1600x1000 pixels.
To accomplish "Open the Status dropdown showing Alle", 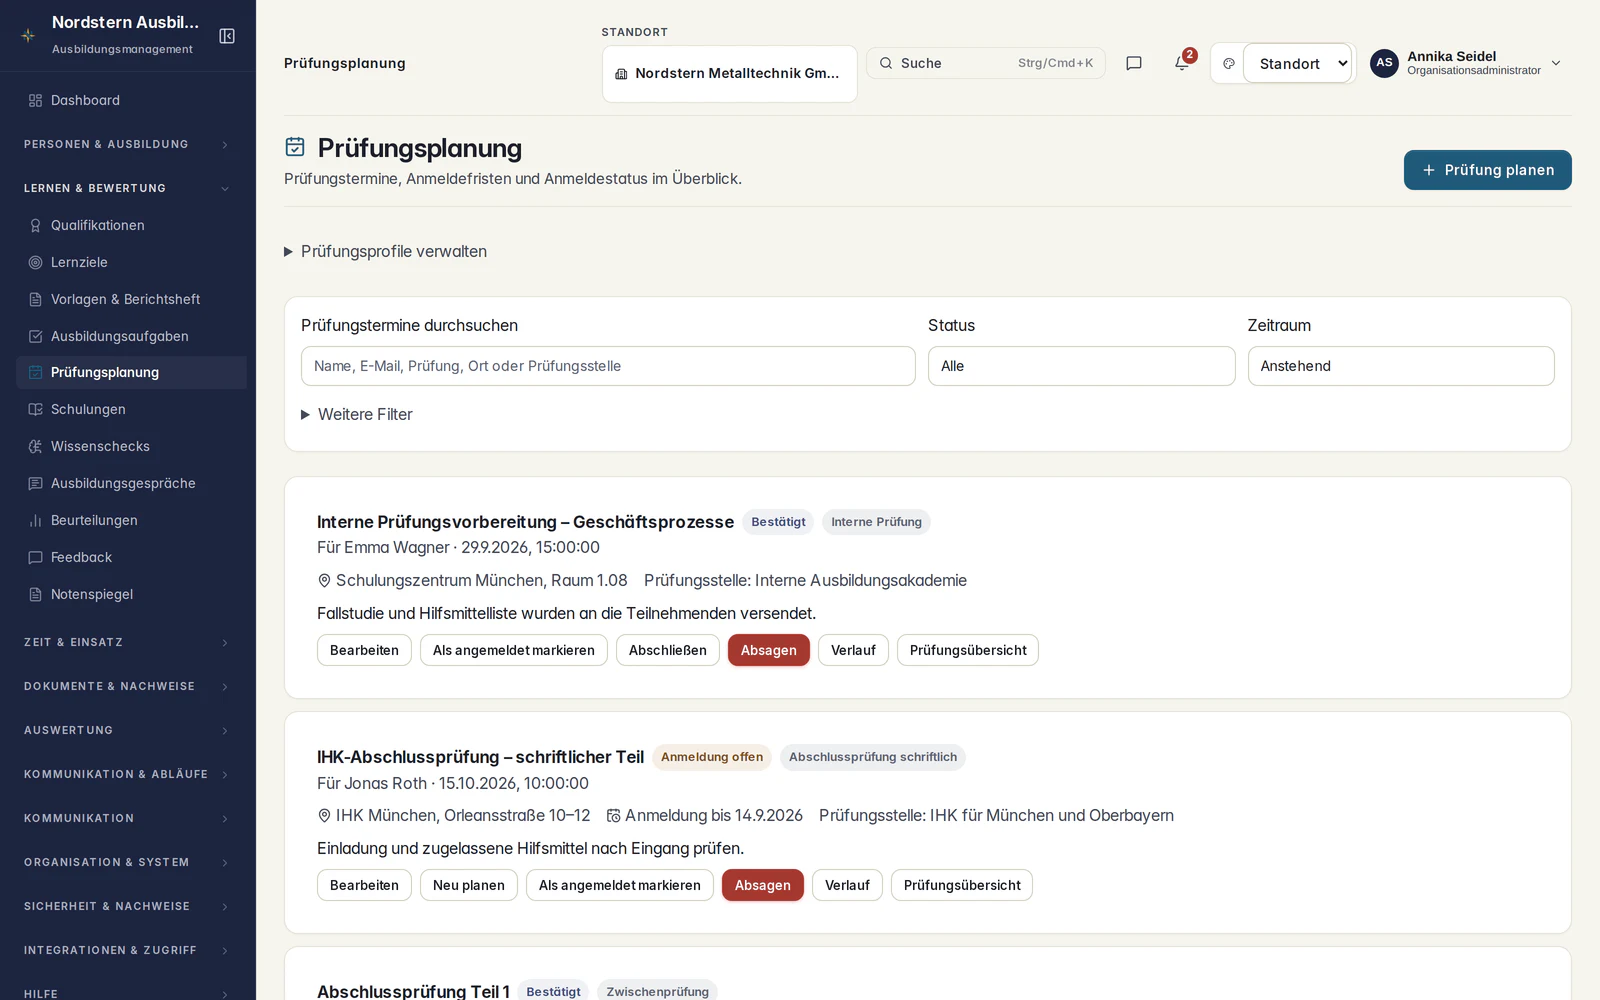I will [1081, 366].
